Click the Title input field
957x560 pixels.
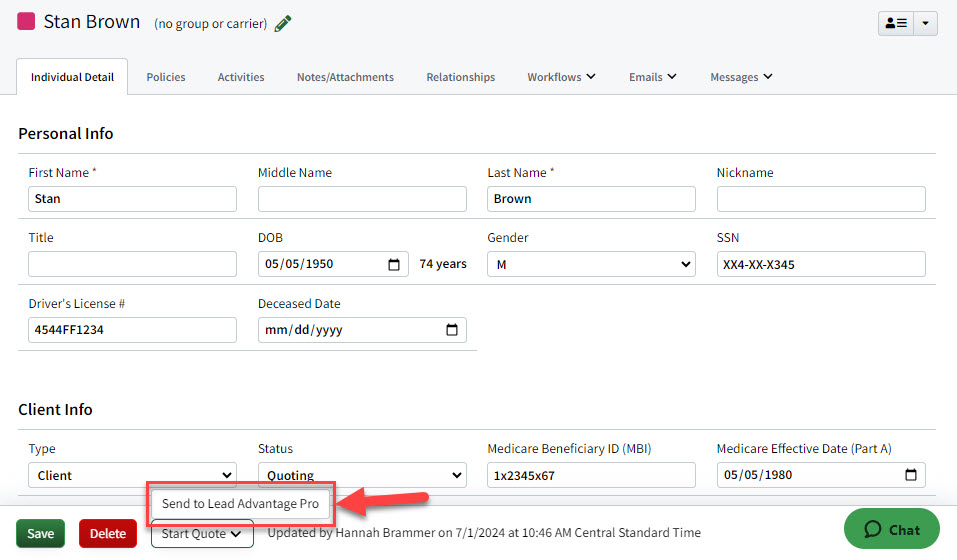click(132, 264)
